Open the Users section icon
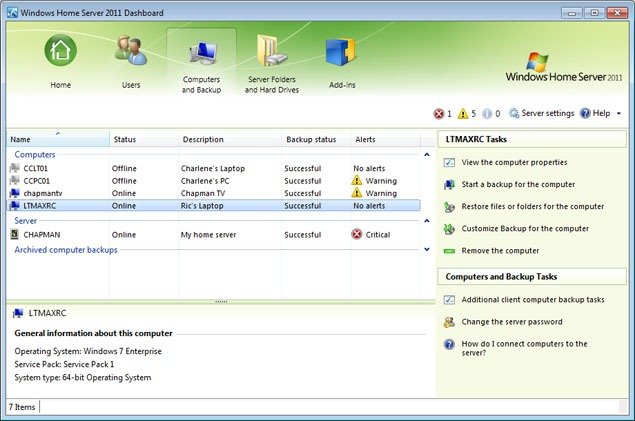The height and width of the screenshot is (421, 635). point(131,50)
